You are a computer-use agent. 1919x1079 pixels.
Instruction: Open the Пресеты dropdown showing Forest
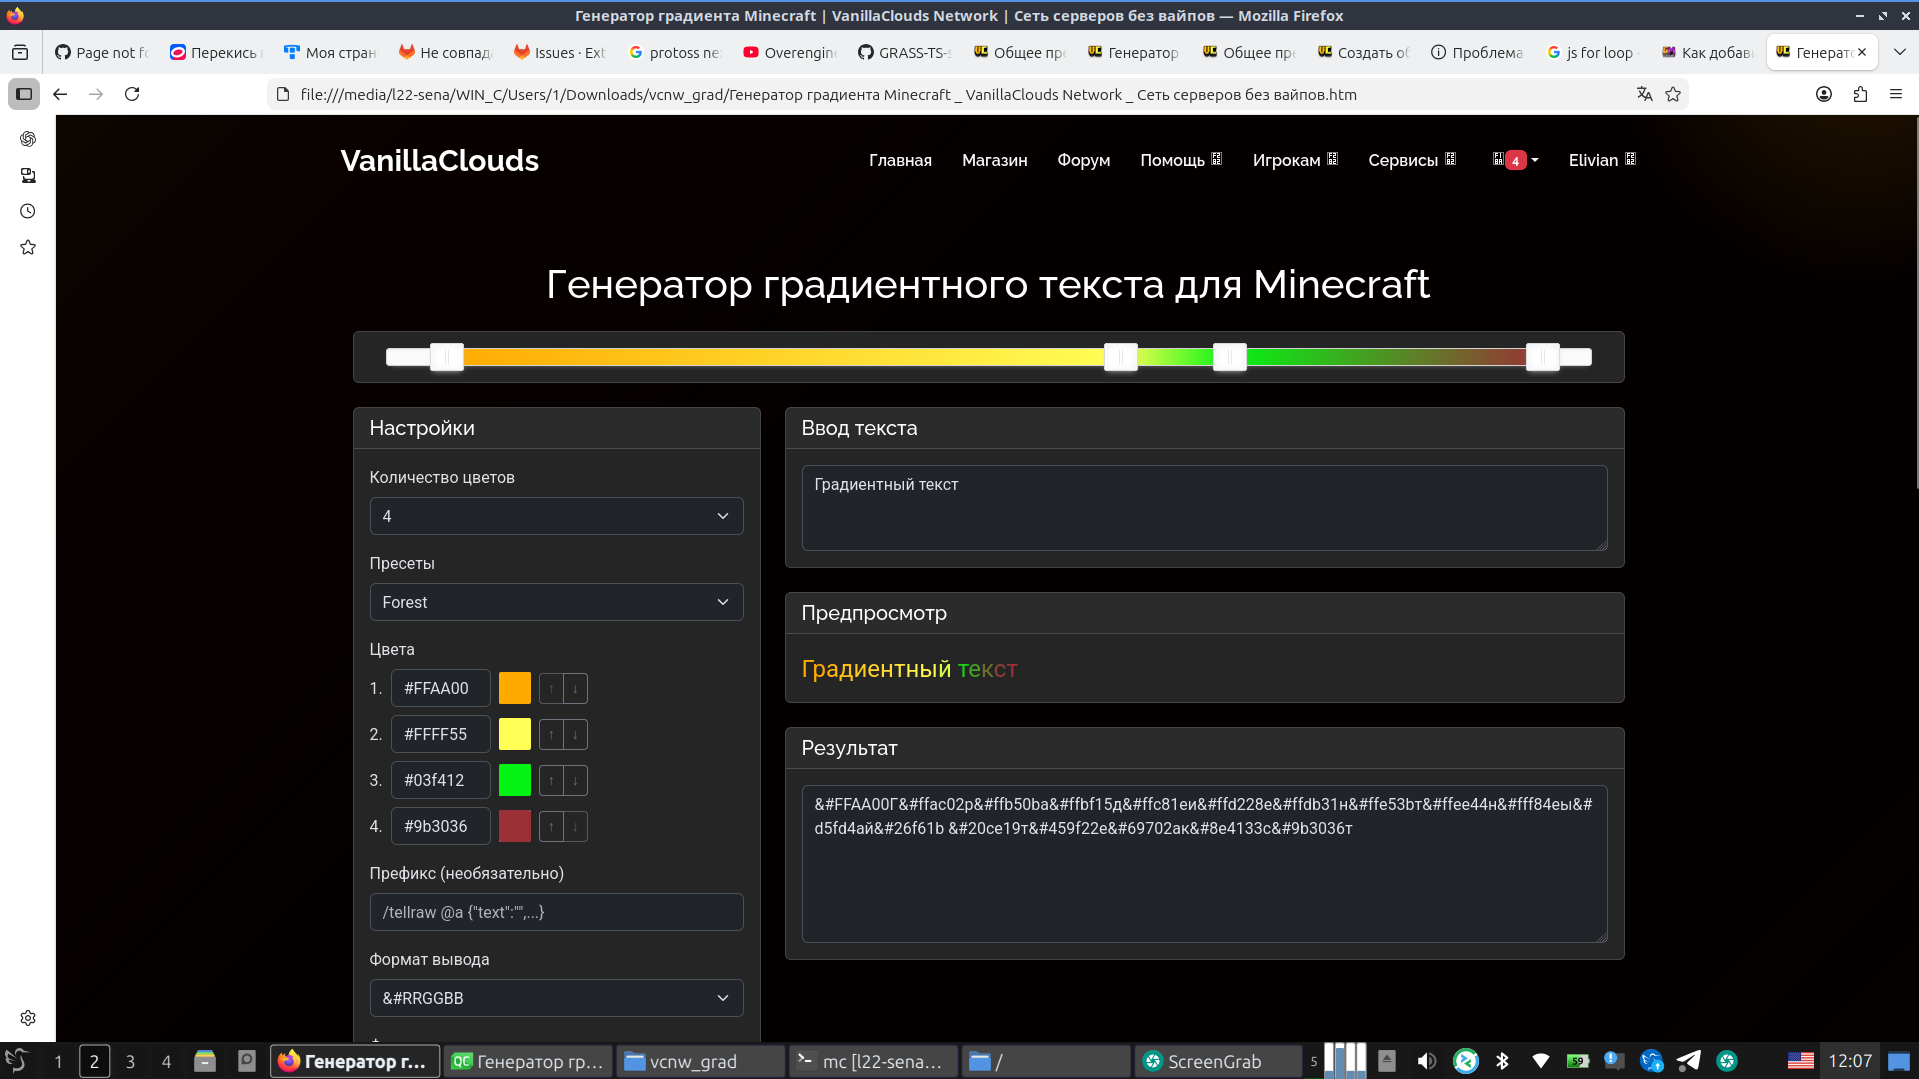(x=556, y=602)
